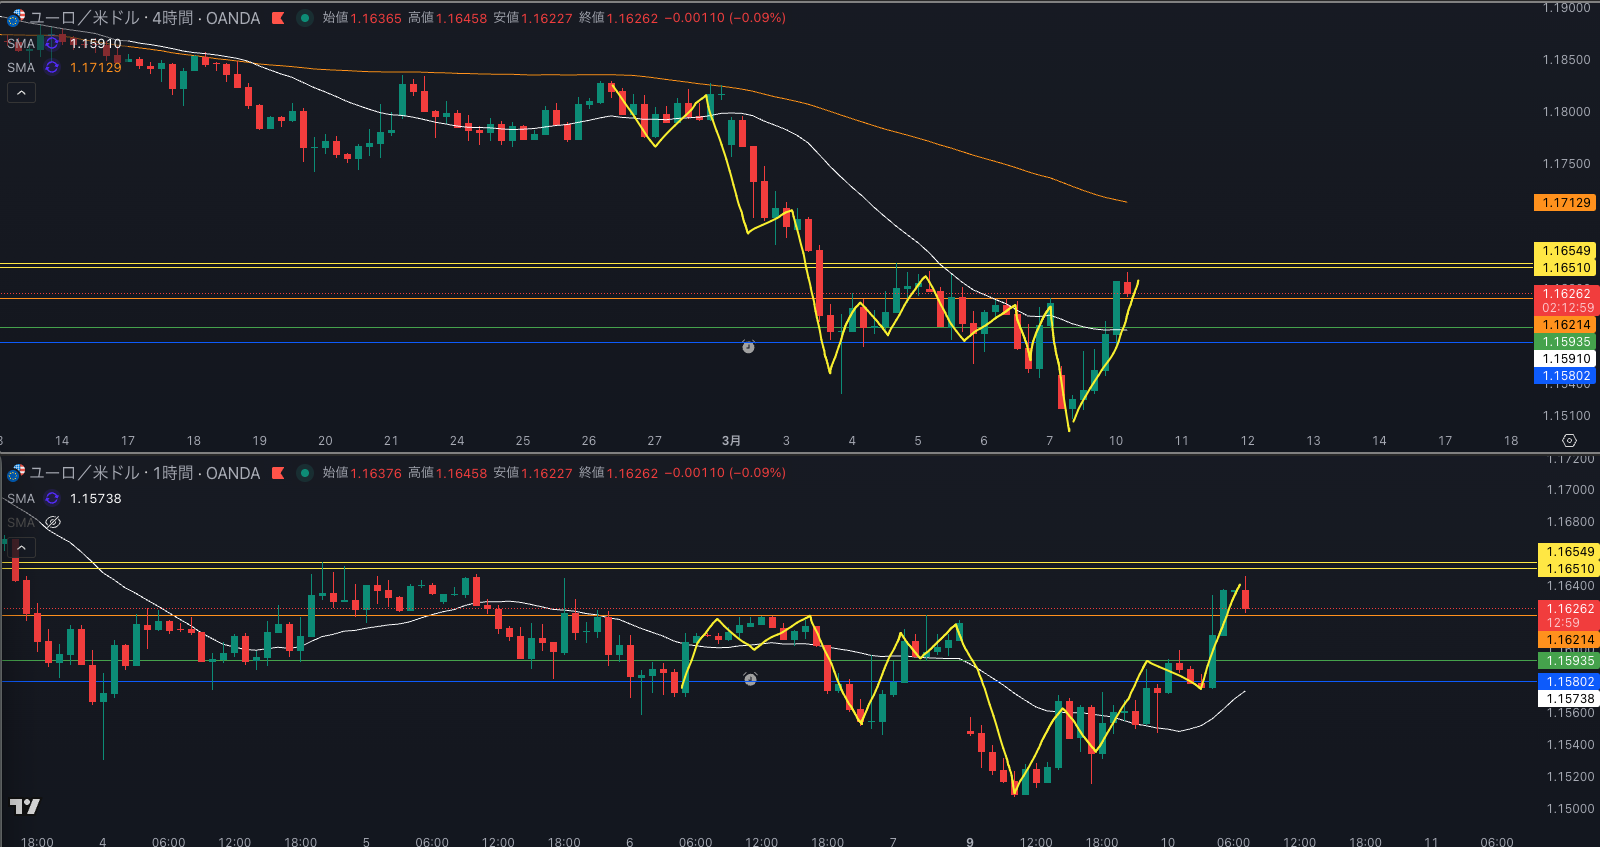Show the hidden SMA on the 1-hour chart
Screen dimensions: 1600x847
[53, 522]
